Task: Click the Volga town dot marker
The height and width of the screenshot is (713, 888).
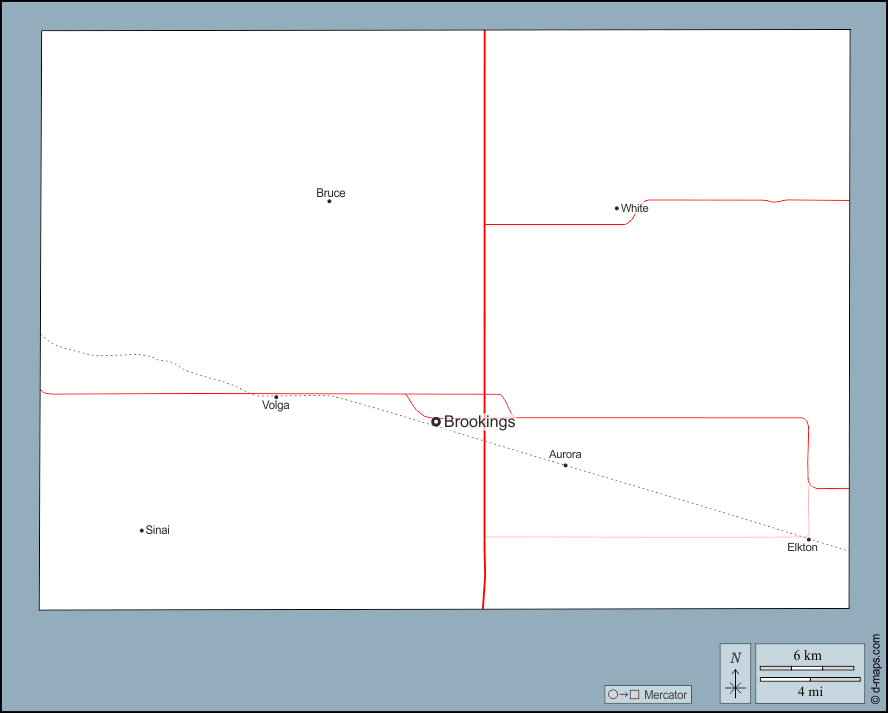Action: click(x=276, y=397)
